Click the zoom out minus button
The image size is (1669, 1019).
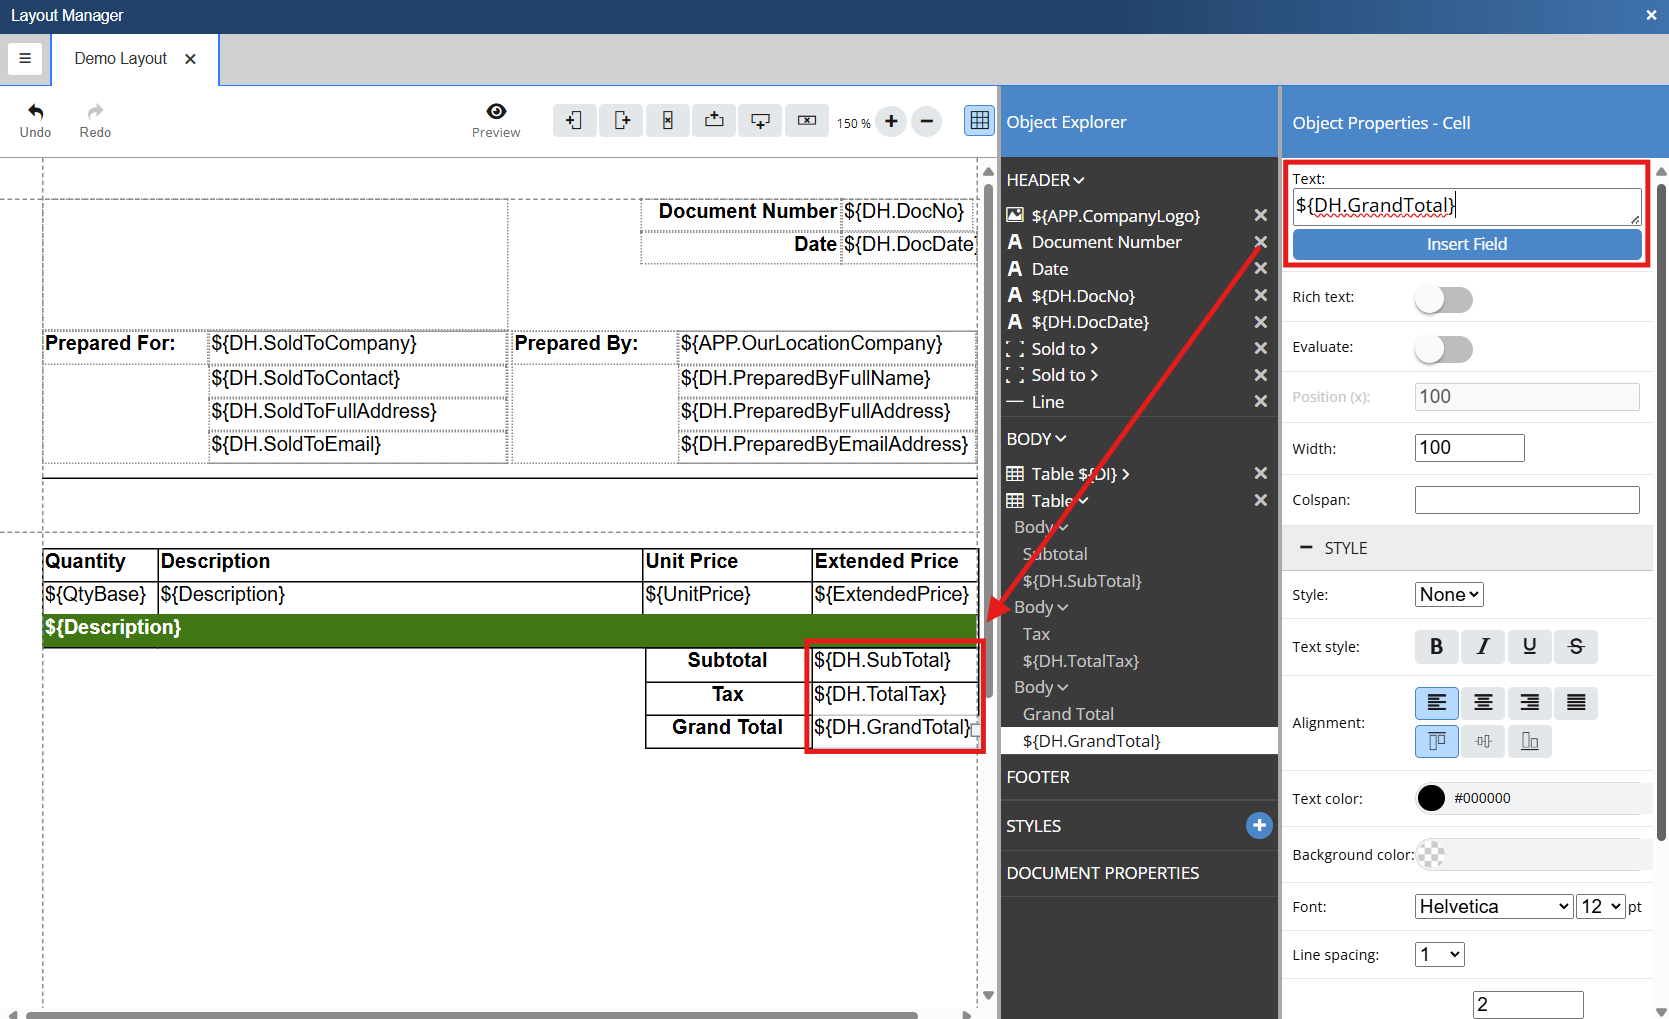(x=926, y=122)
